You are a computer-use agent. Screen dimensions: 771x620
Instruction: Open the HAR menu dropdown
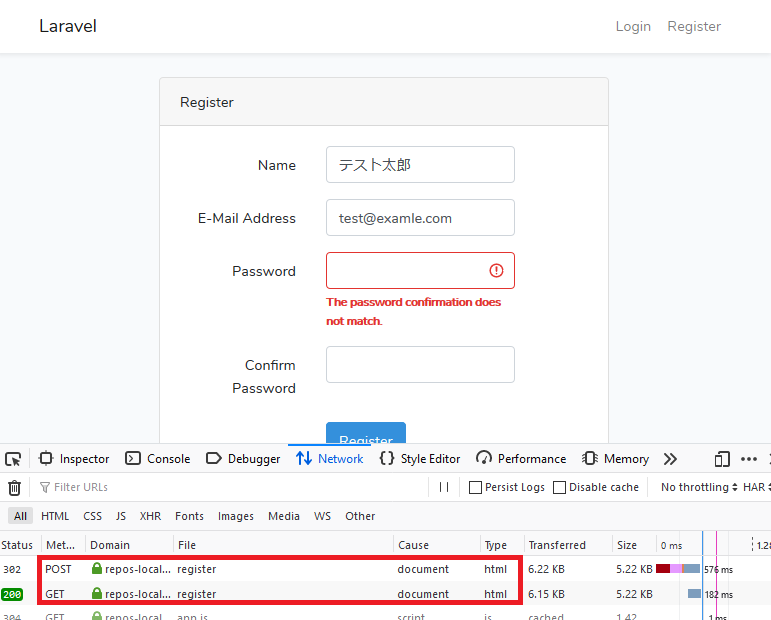[x=756, y=488]
